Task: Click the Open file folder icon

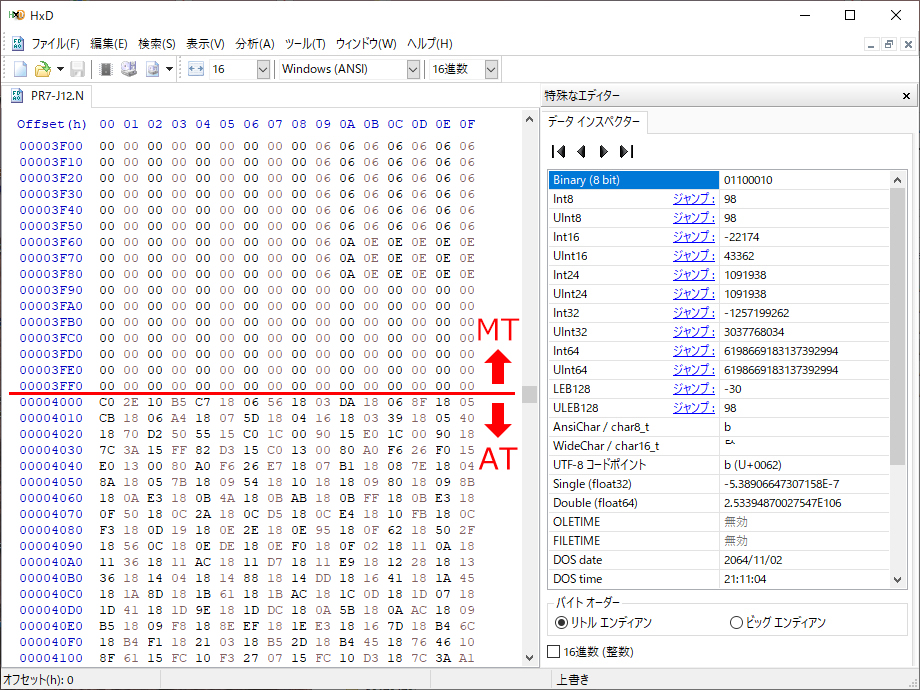Action: pos(43,69)
